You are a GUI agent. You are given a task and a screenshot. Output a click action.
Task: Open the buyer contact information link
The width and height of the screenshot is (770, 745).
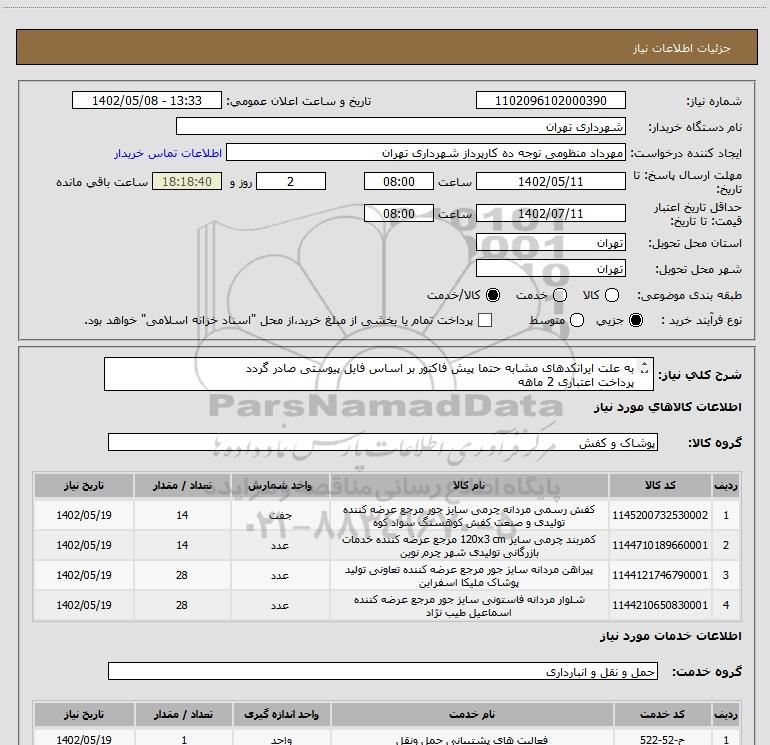coord(168,153)
